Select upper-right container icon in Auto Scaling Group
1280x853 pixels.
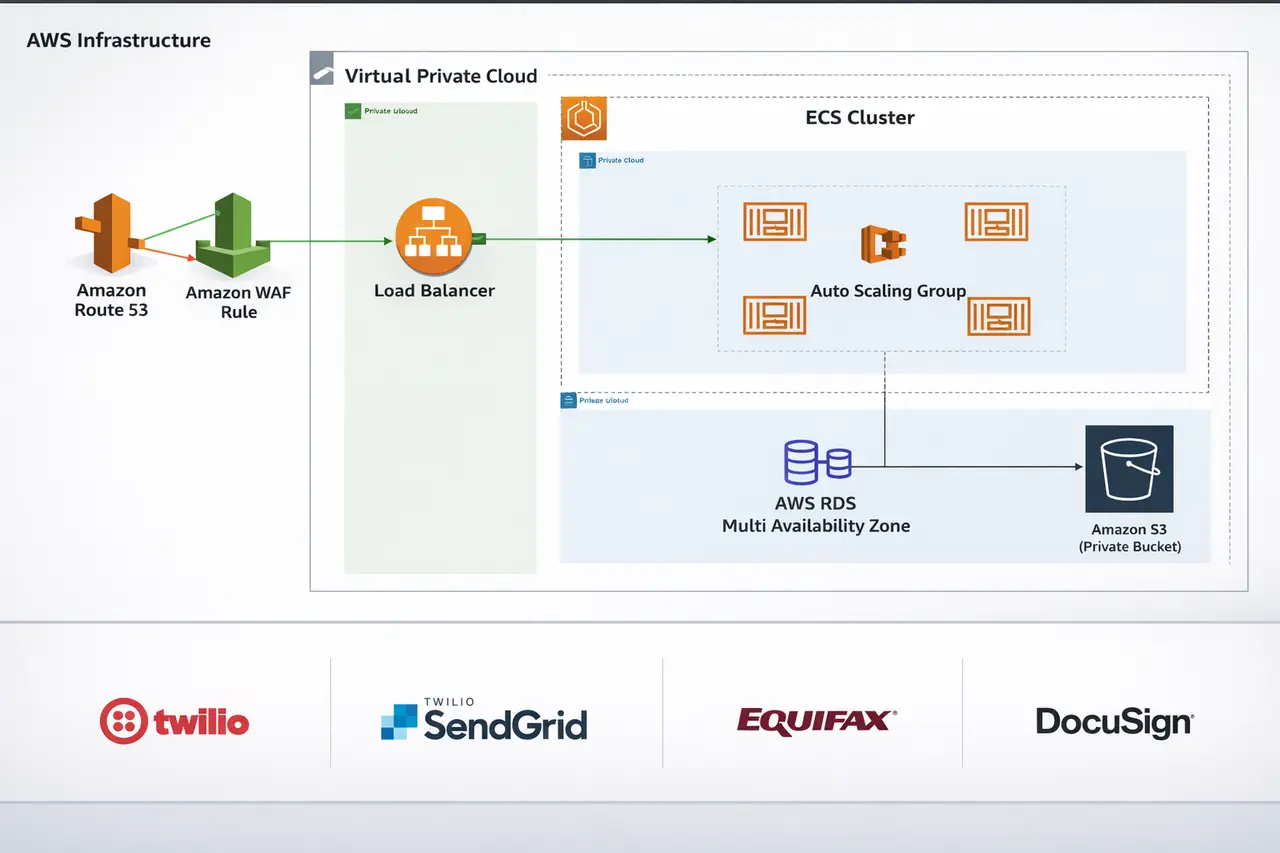[996, 221]
